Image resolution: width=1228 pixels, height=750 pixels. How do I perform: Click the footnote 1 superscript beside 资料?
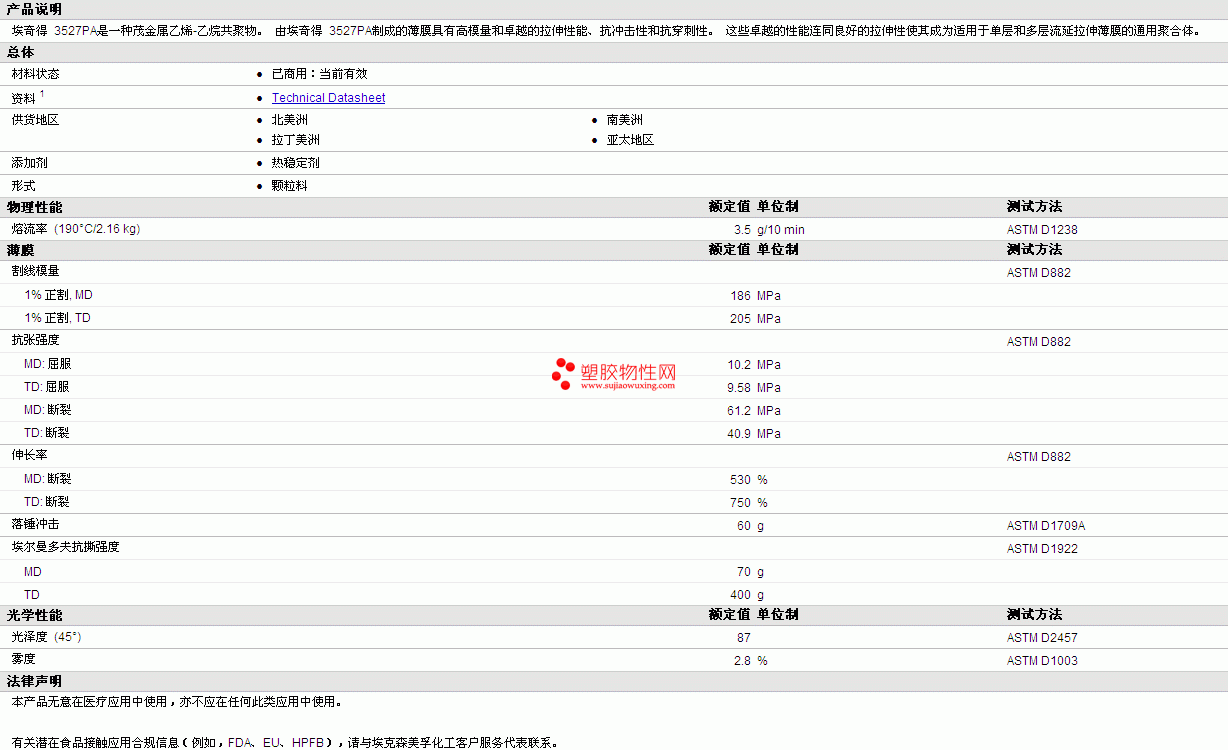coord(42,94)
